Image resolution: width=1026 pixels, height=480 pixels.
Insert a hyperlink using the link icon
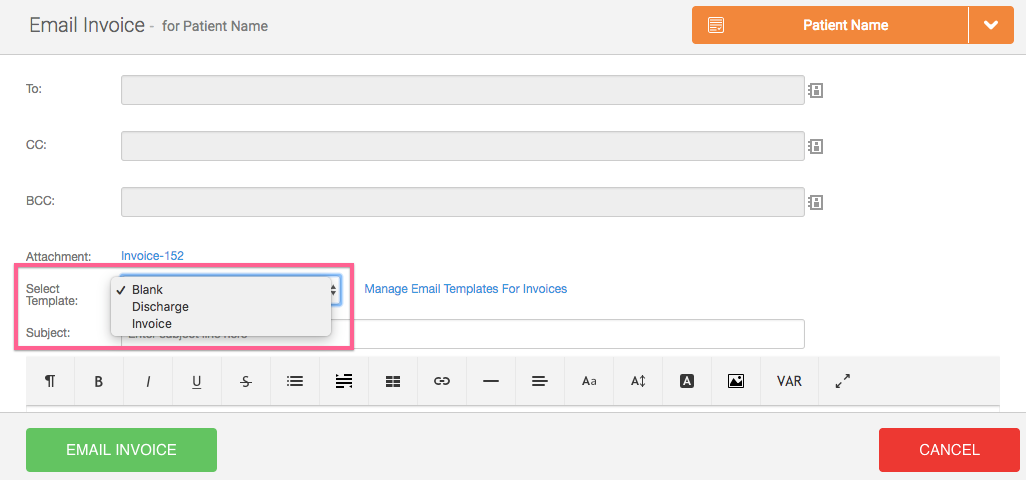tap(442, 381)
